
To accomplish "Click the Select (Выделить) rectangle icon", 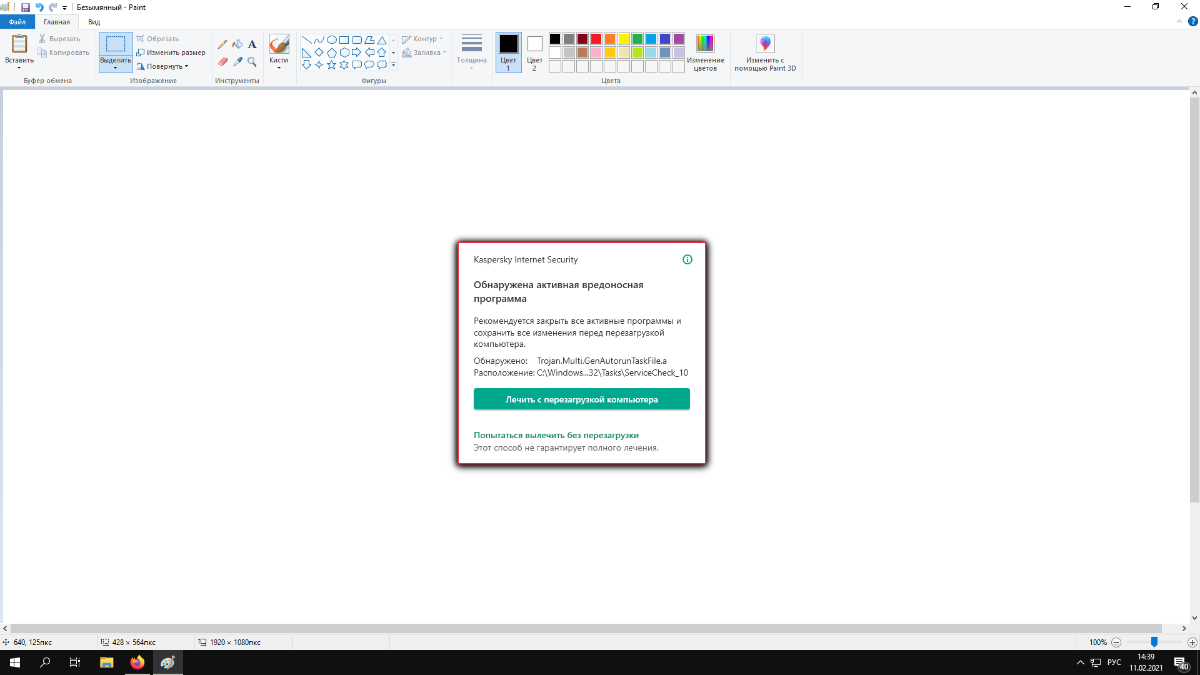I will point(116,44).
